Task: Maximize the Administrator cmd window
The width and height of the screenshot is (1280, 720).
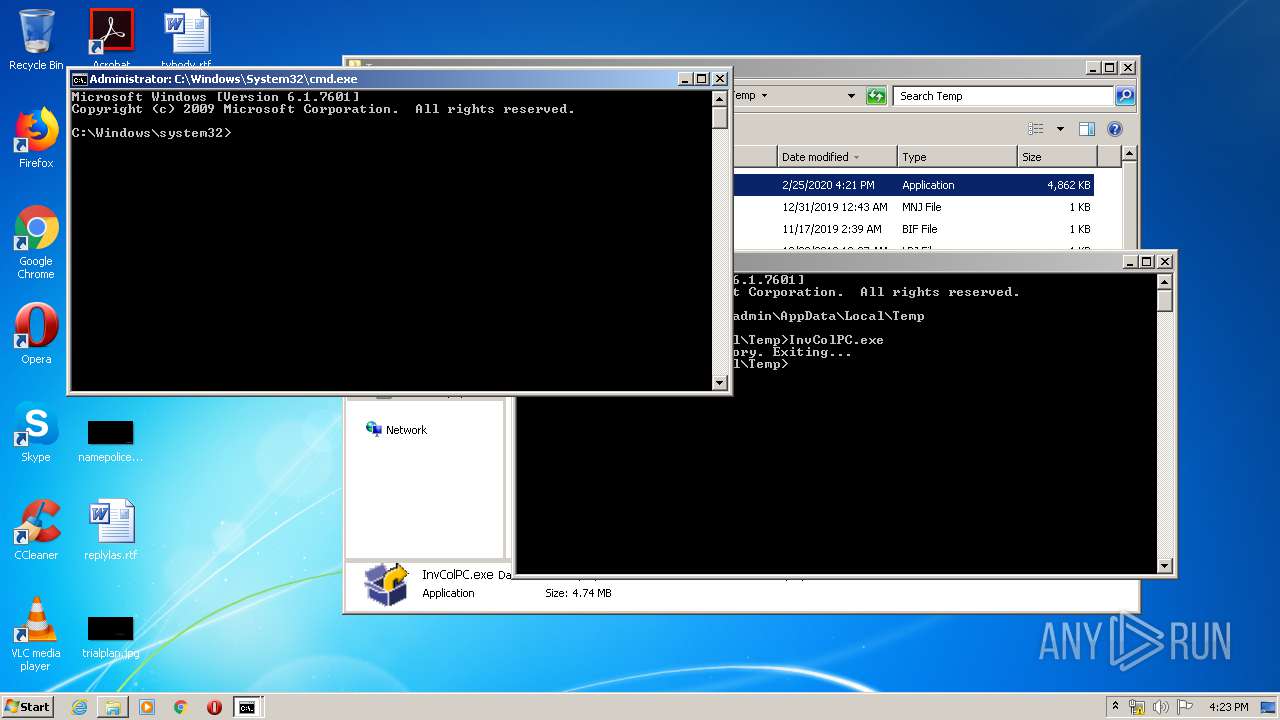Action: pos(701,79)
